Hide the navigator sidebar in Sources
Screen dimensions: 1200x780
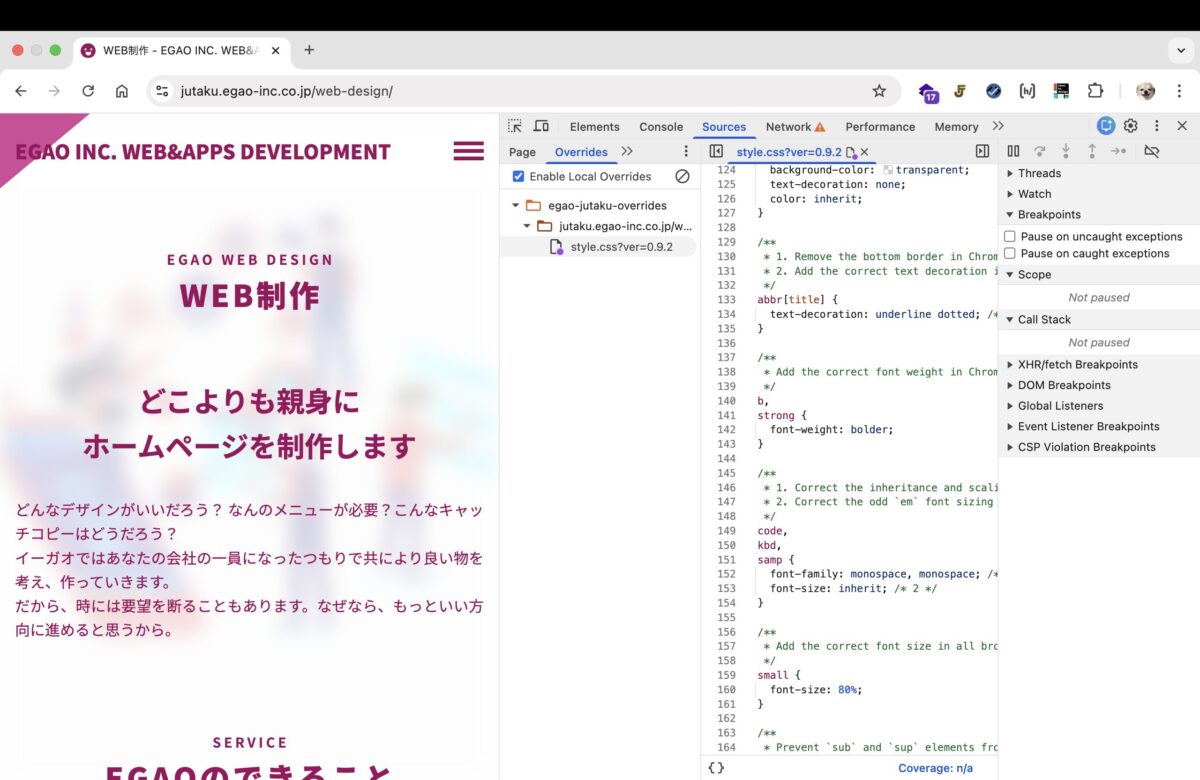(x=716, y=151)
